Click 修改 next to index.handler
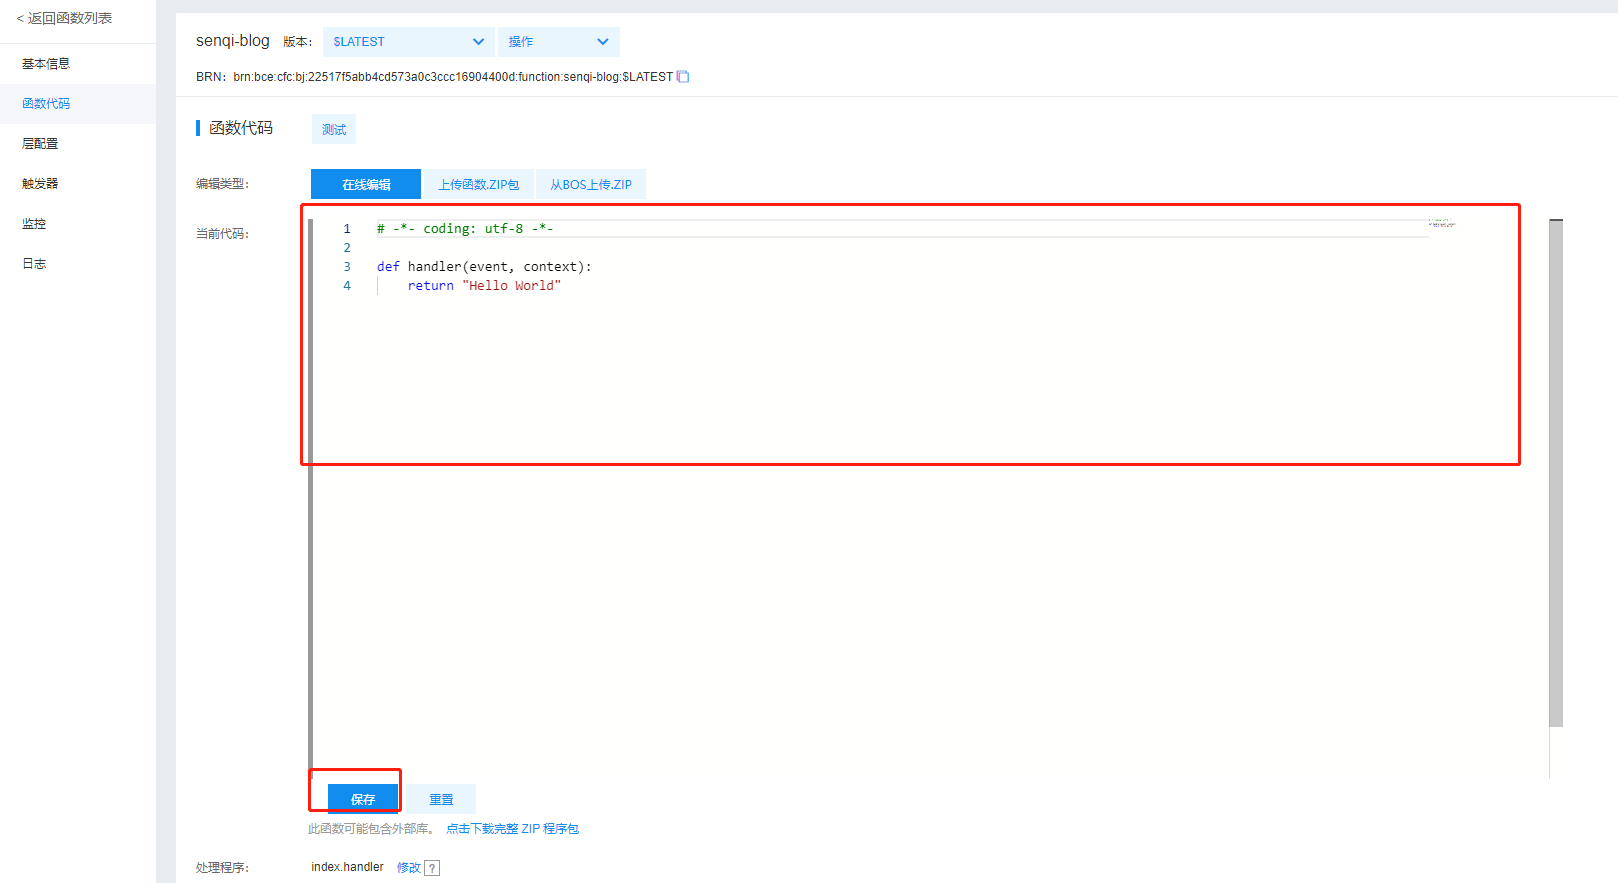 408,868
